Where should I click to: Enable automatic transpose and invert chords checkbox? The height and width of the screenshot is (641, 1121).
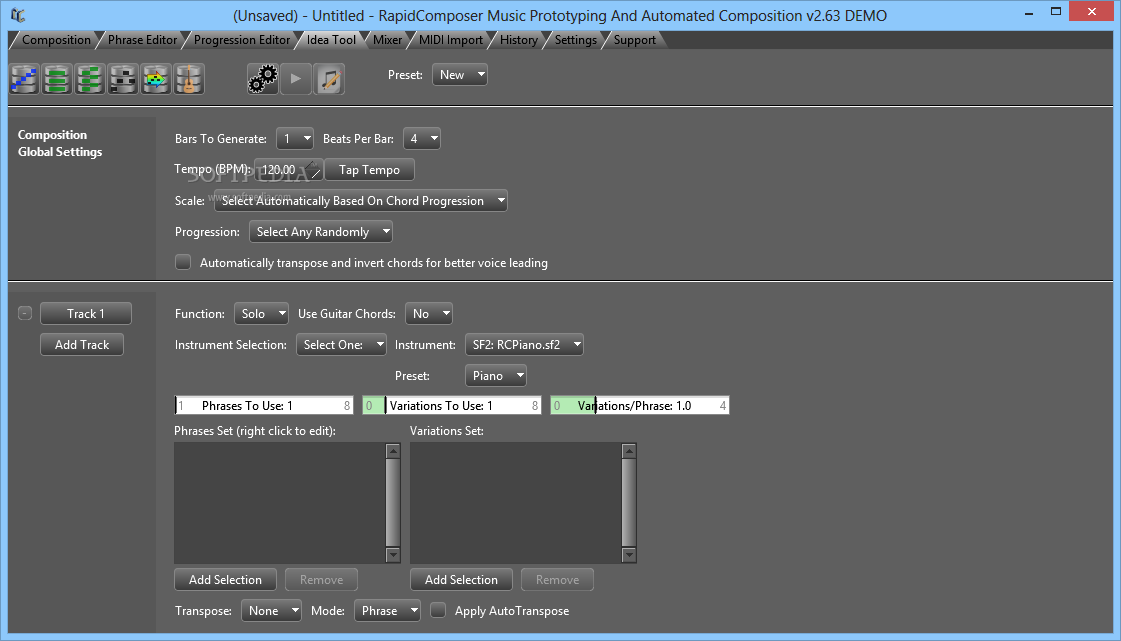click(183, 262)
